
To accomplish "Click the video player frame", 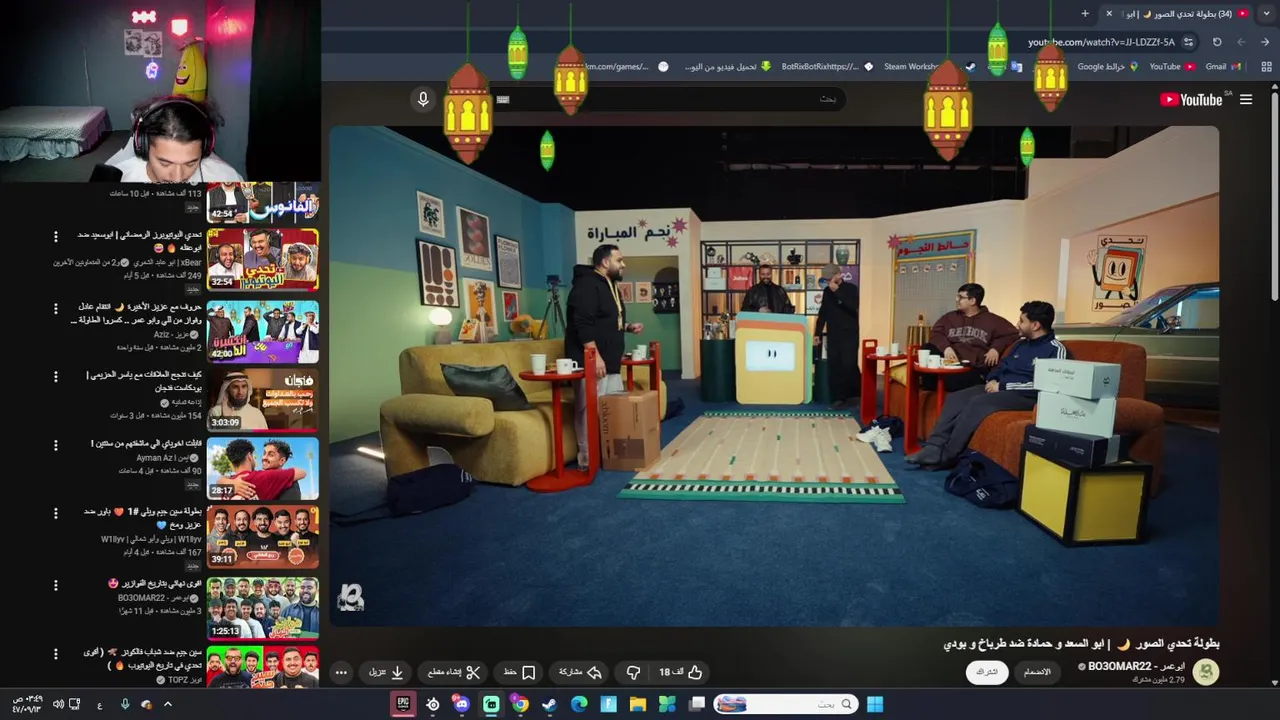I will (x=774, y=376).
